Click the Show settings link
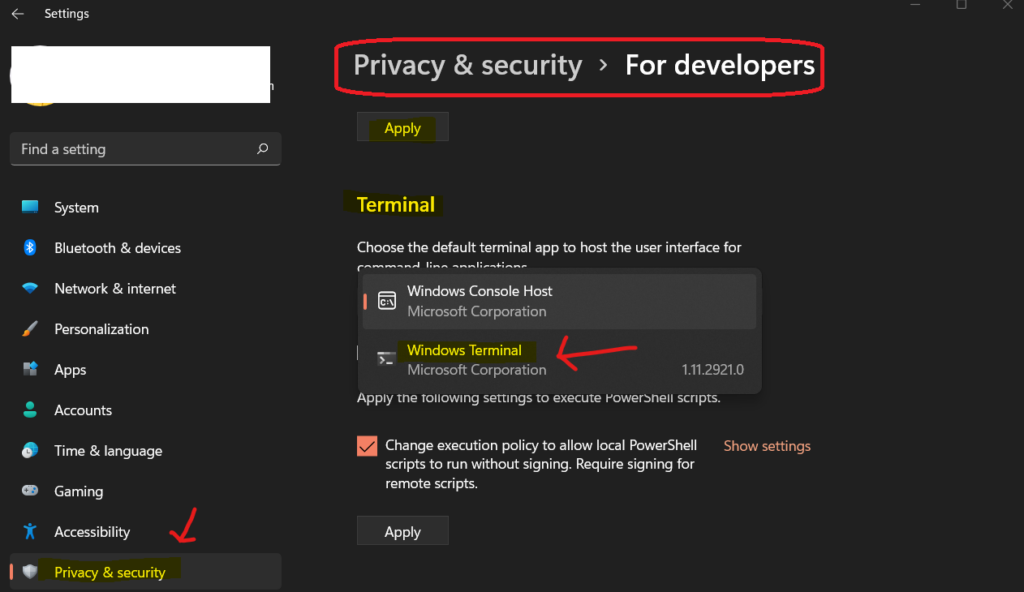Viewport: 1024px width, 592px height. (x=767, y=446)
